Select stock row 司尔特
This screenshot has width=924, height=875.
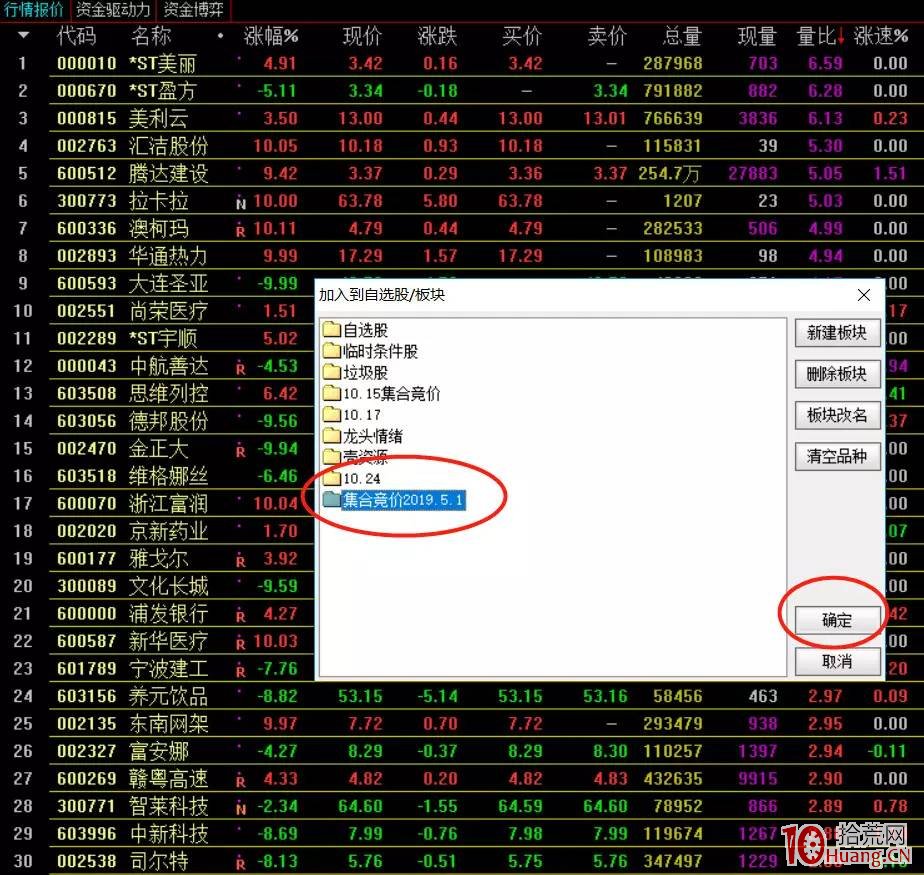[462, 861]
